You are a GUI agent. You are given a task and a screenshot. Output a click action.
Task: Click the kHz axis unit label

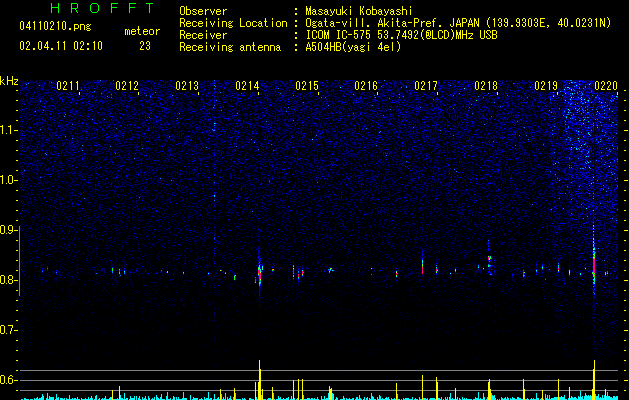9,81
